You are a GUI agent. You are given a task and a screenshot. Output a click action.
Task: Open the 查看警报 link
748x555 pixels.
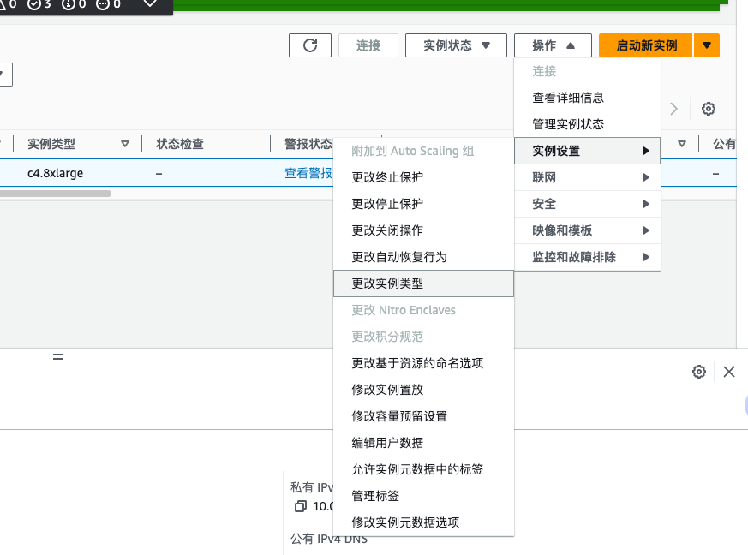(308, 173)
